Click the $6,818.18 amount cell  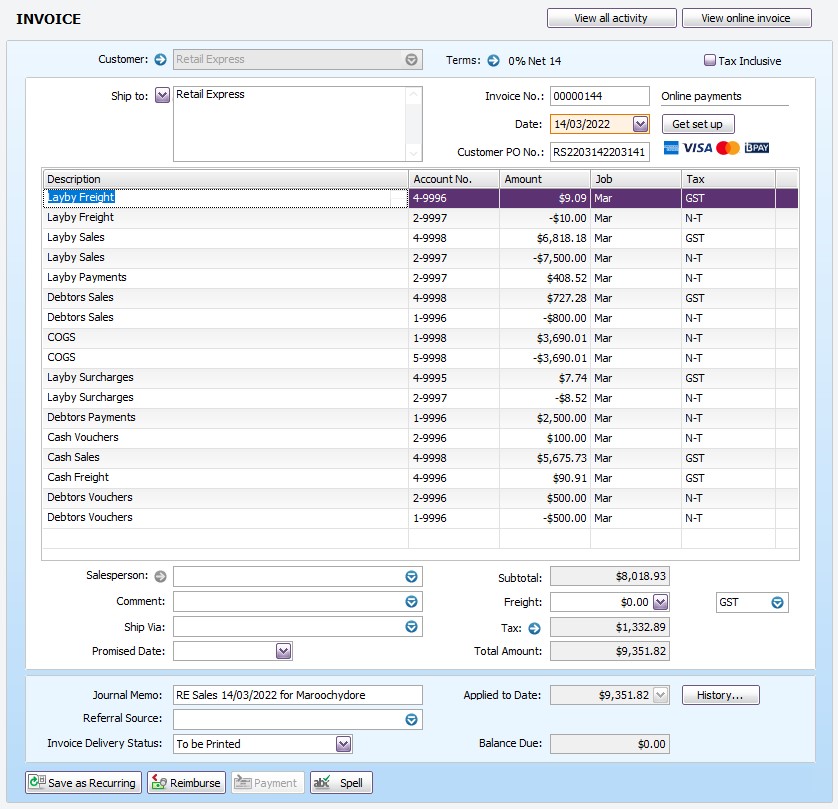[x=545, y=238]
